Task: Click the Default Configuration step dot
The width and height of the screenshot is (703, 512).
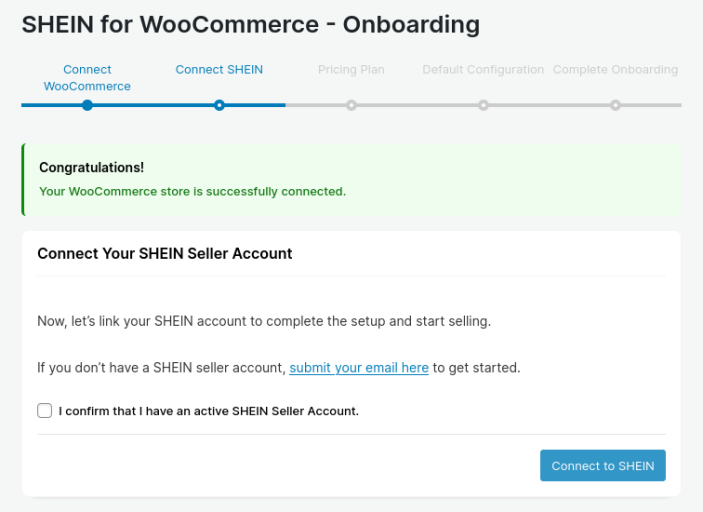Action: [483, 105]
